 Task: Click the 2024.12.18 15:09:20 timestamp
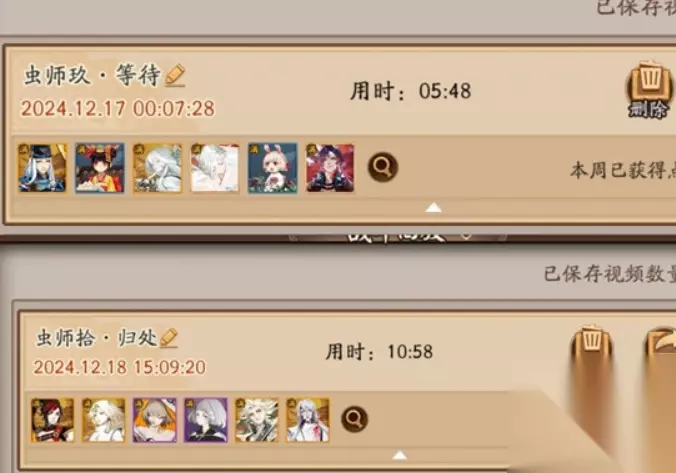(119, 367)
